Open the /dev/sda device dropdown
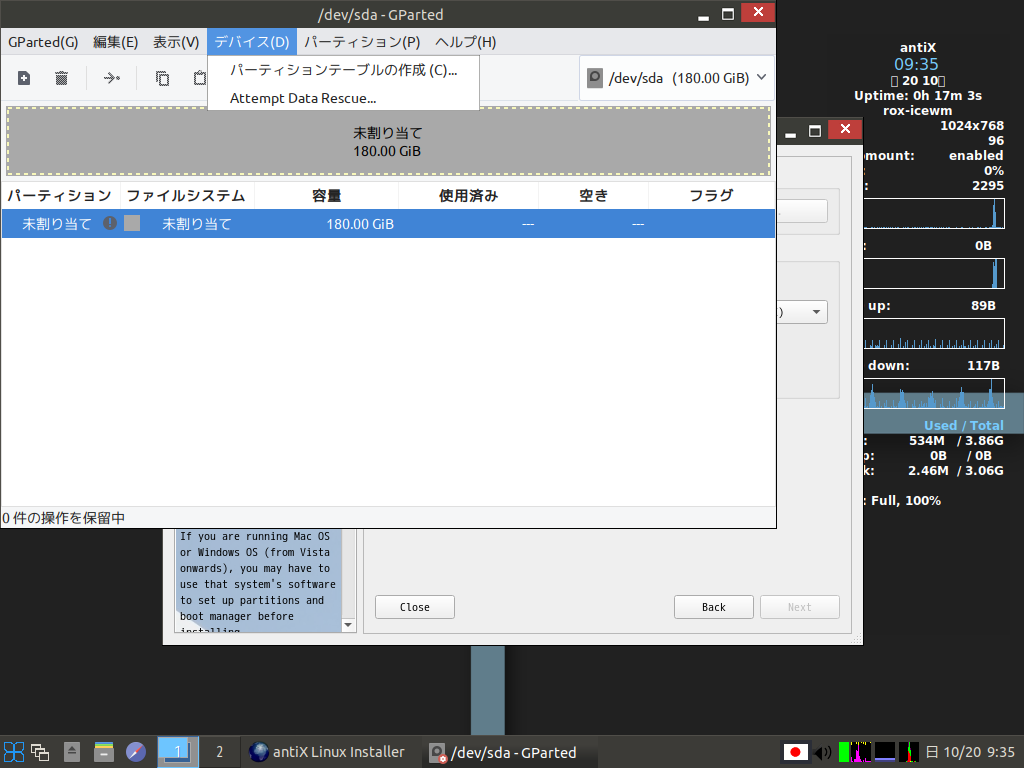Image resolution: width=1024 pixels, height=768 pixels. click(677, 78)
